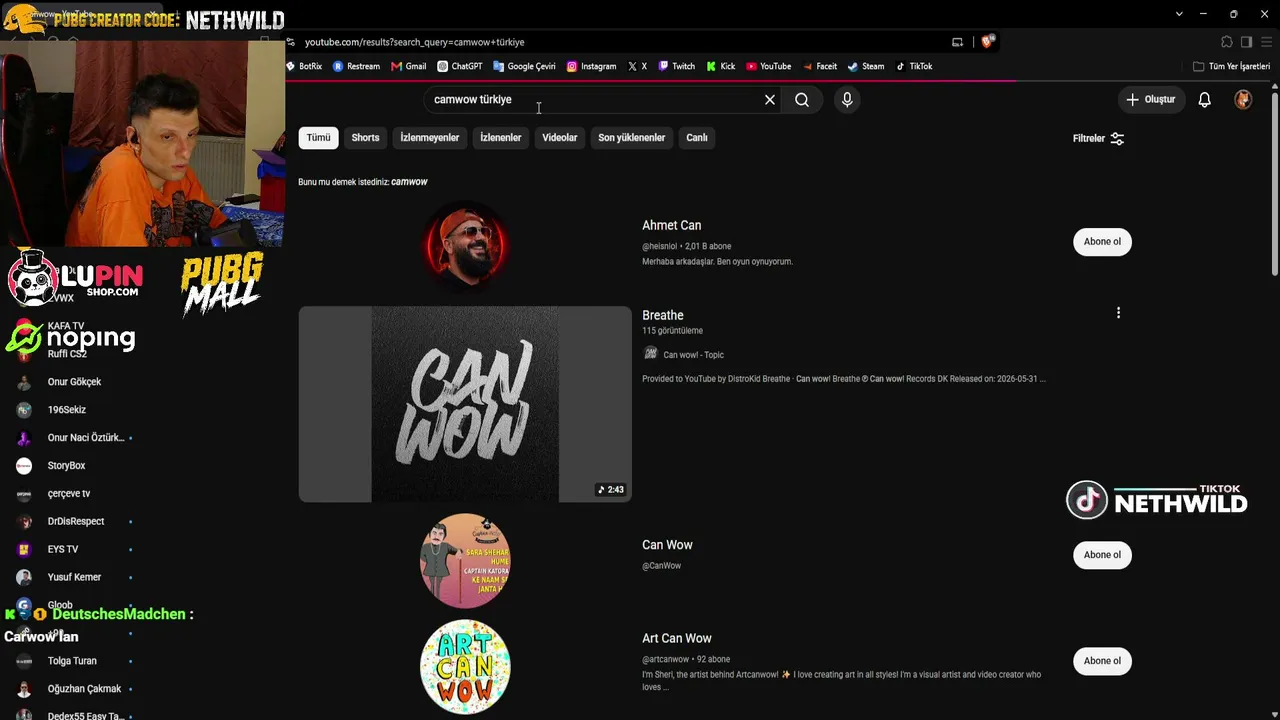
Task: Open the Gmail bookmark
Action: [x=409, y=67]
